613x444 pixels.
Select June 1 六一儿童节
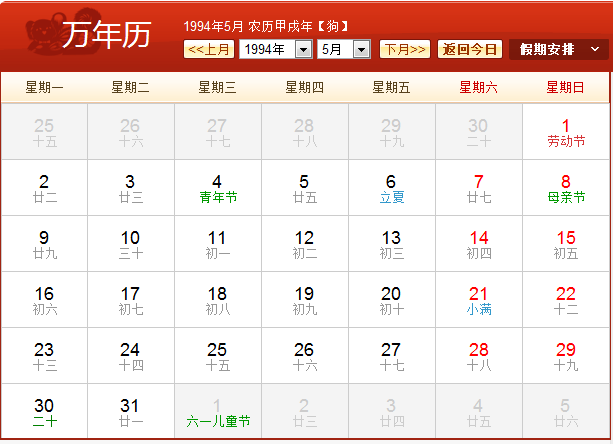[218, 411]
